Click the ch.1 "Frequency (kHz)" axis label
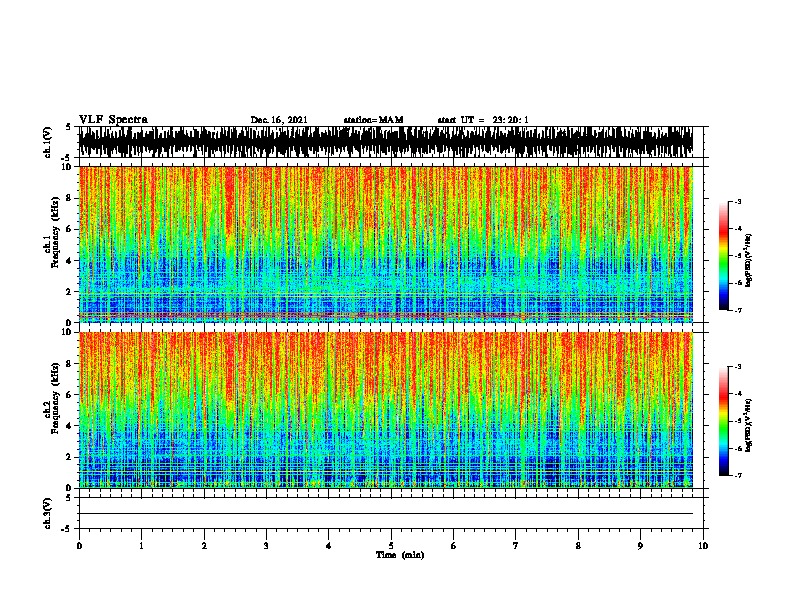This screenshot has width=792, height=612. (55, 233)
